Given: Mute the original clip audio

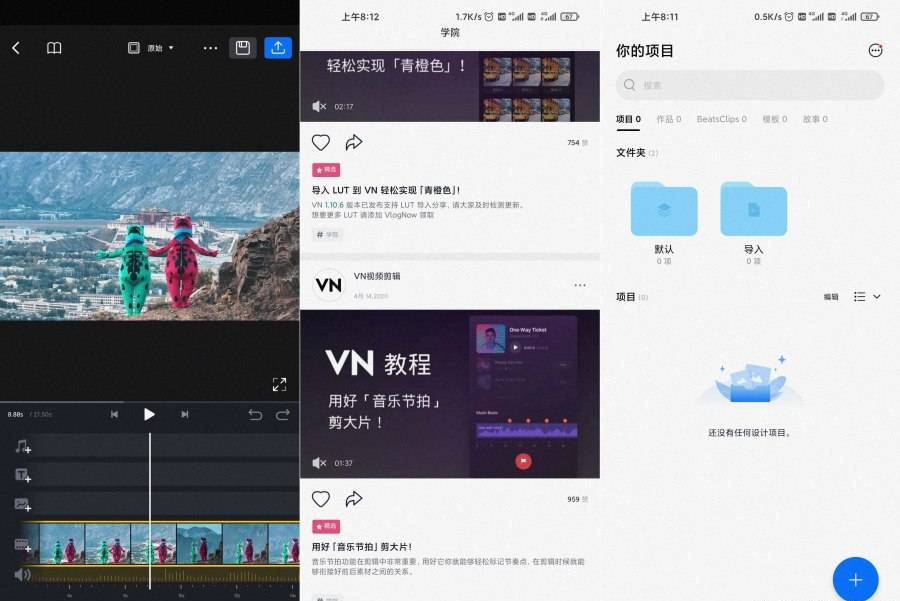Looking at the screenshot, I should tap(22, 574).
